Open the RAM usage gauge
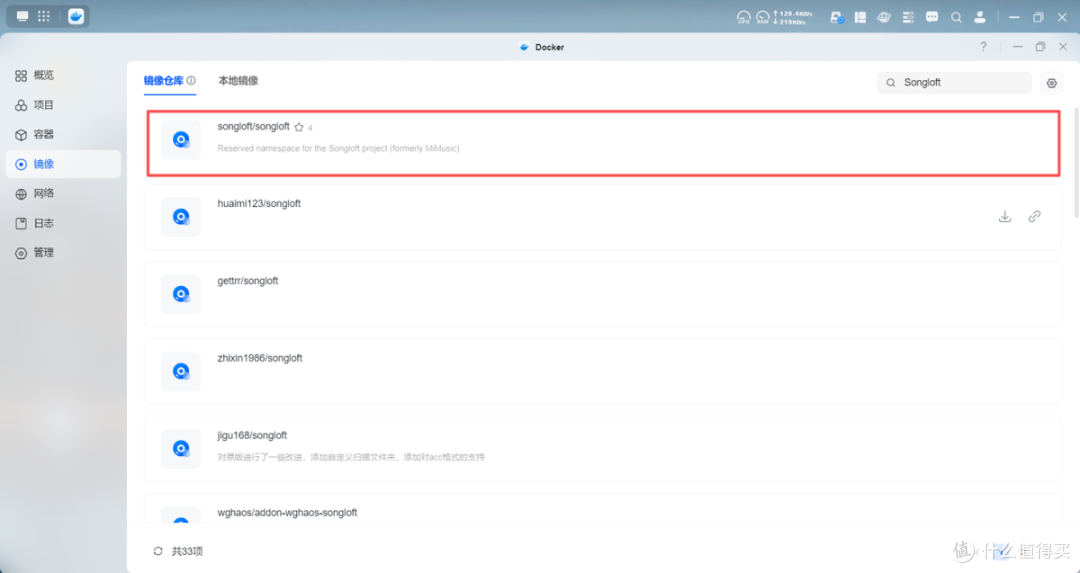The height and width of the screenshot is (573, 1080). (762, 17)
